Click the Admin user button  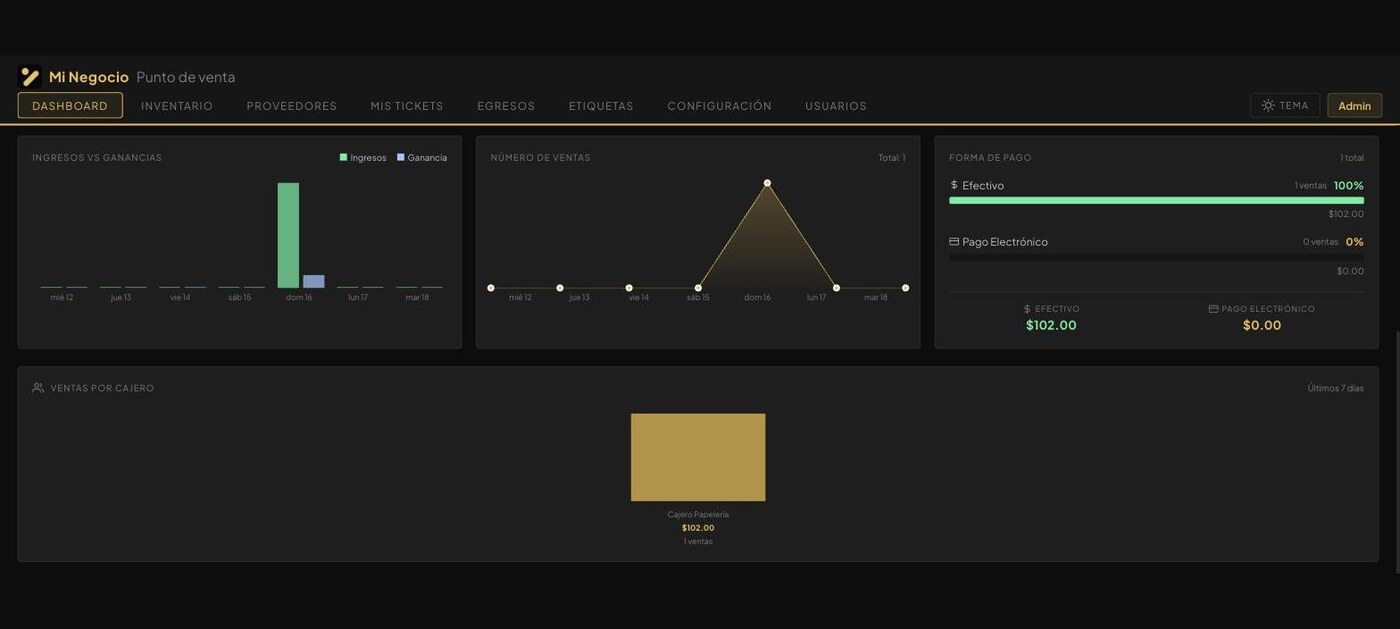1355,105
